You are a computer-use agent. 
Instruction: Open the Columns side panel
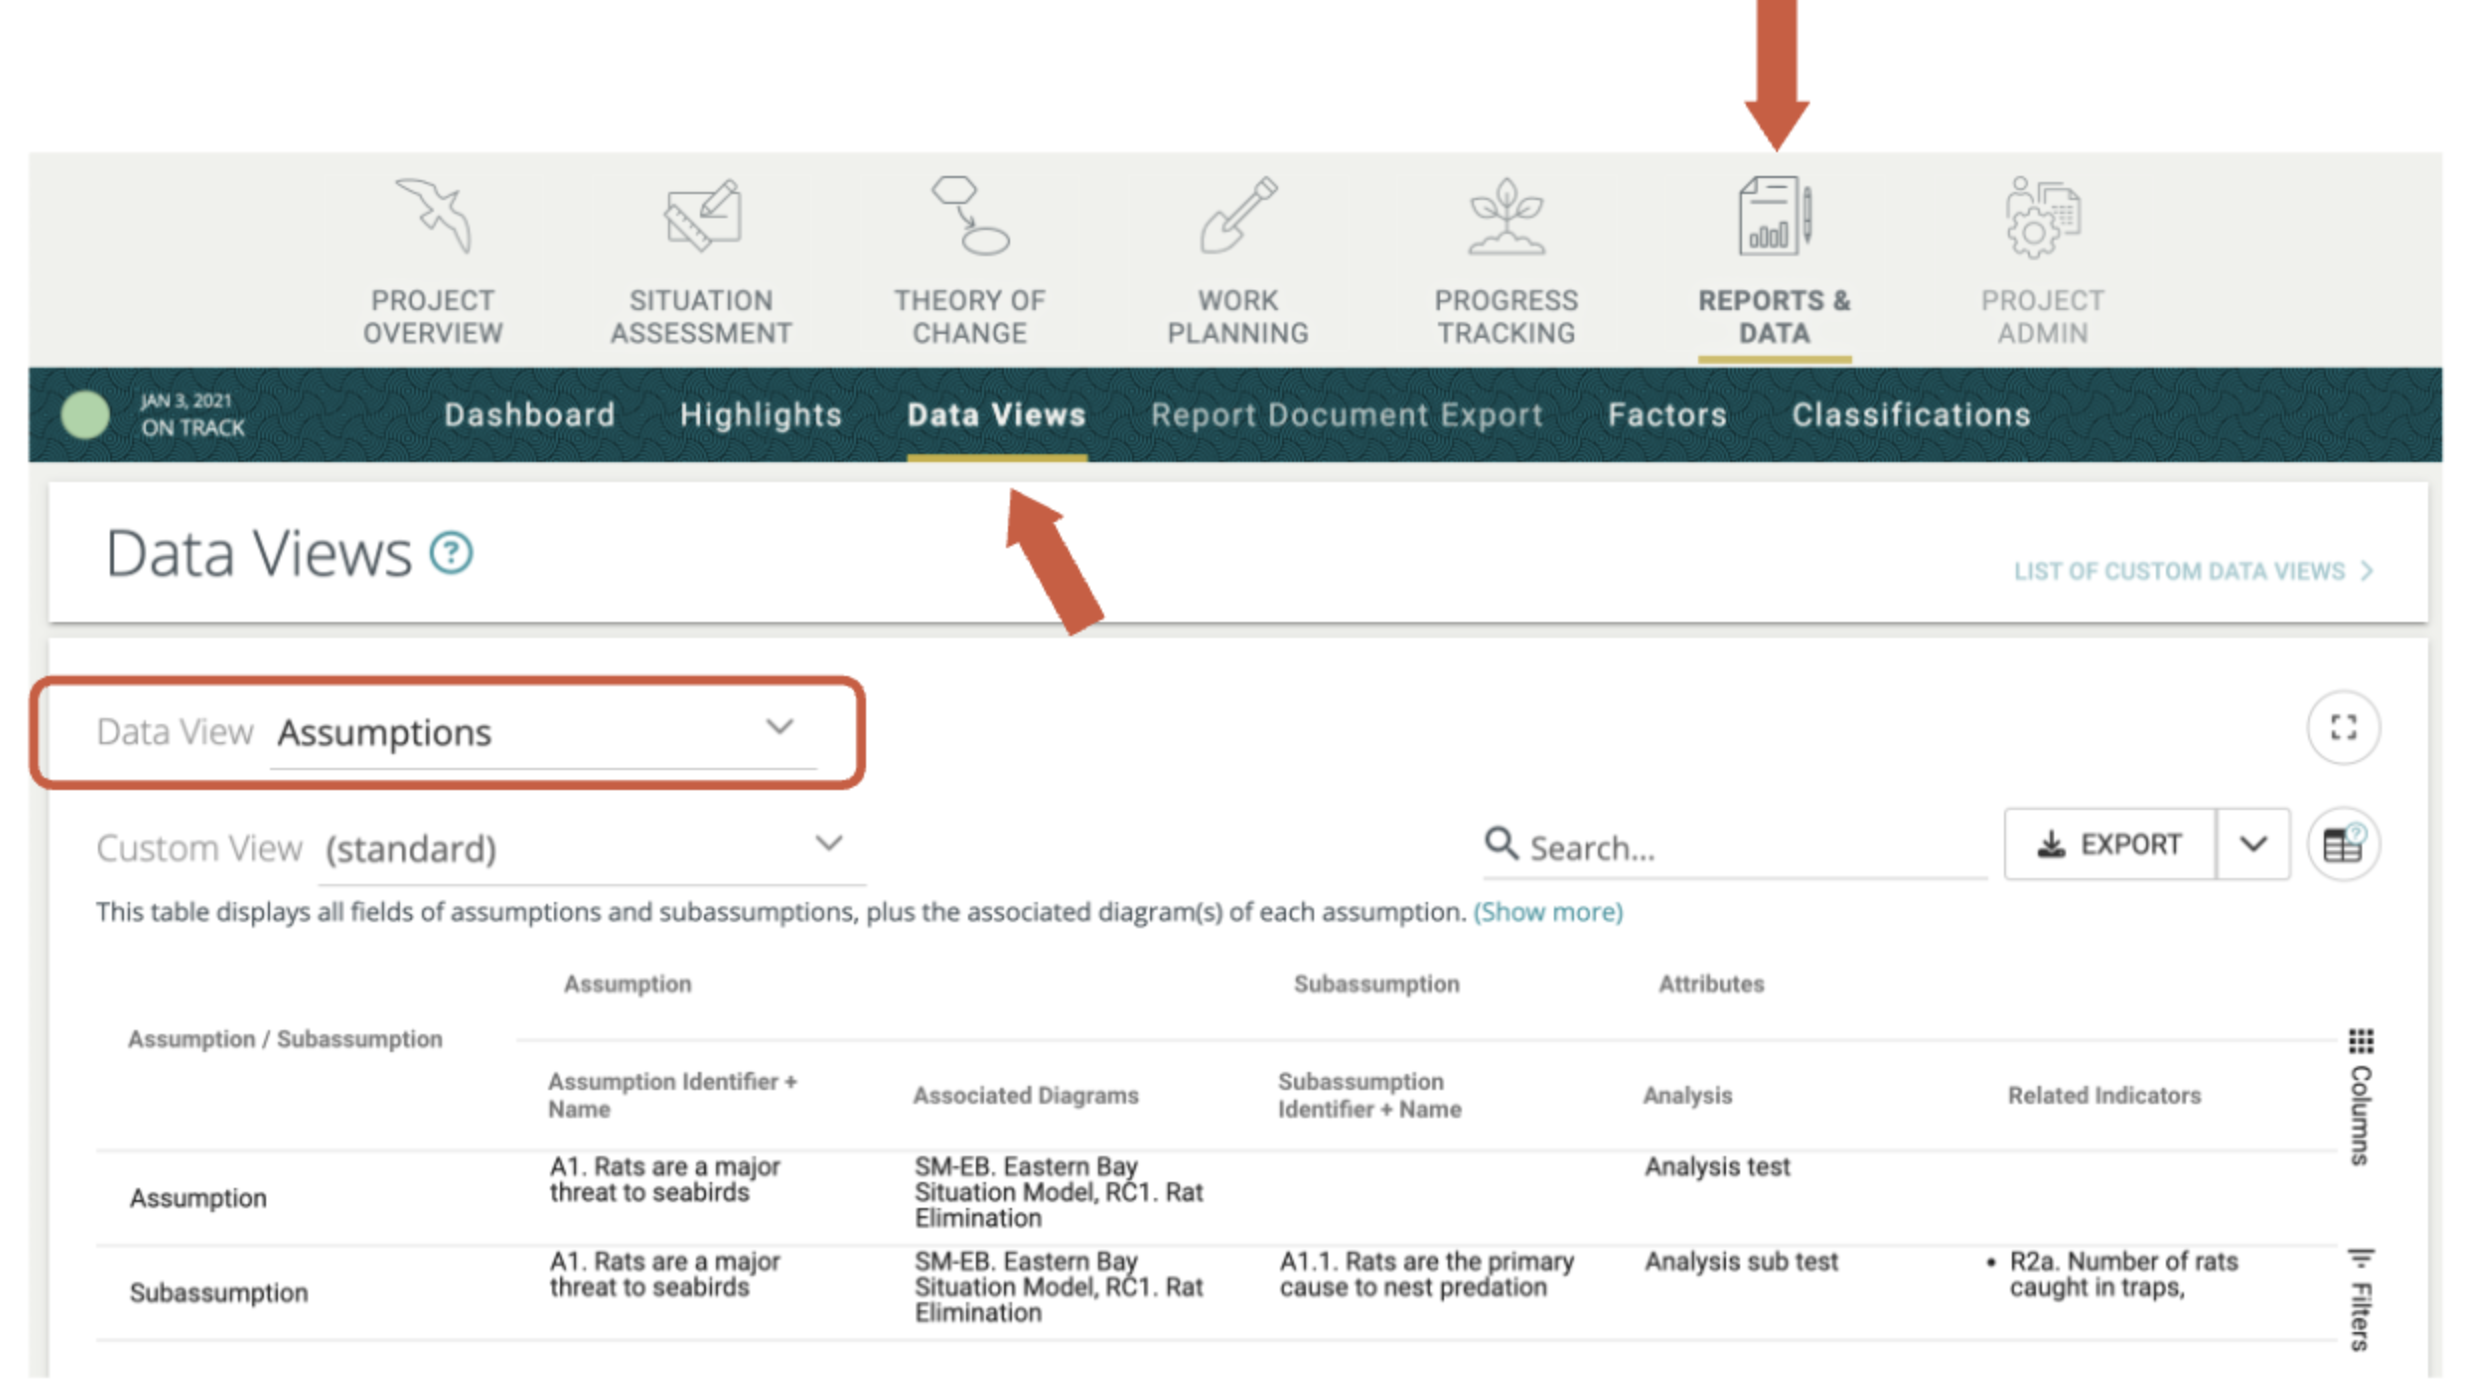click(2361, 1097)
